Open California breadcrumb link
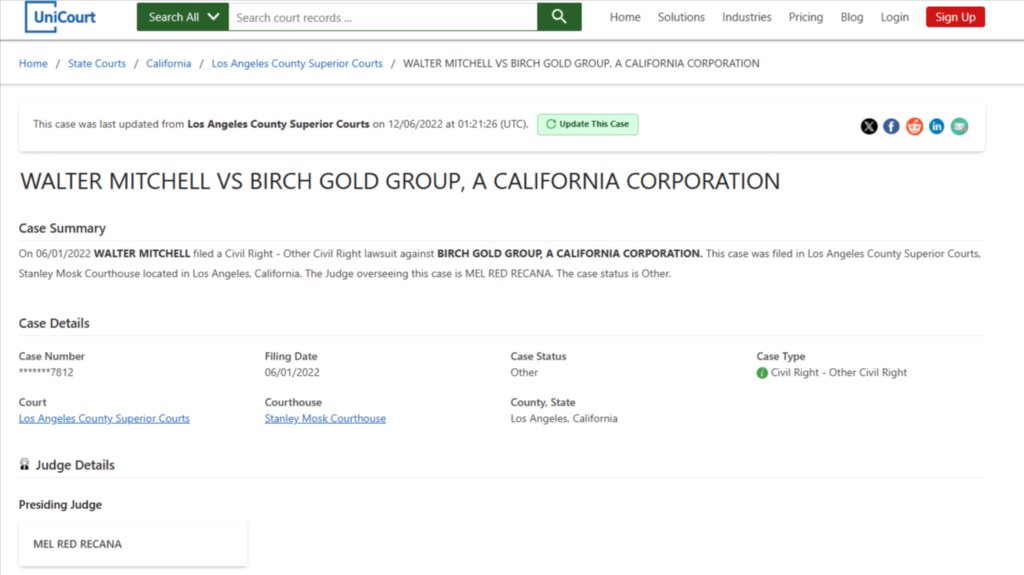 coord(168,63)
